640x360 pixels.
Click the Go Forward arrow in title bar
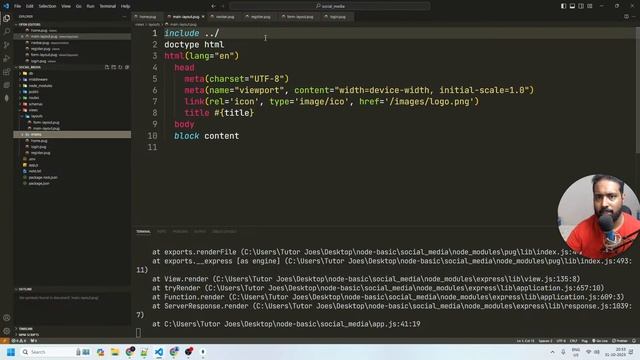[x=223, y=6]
